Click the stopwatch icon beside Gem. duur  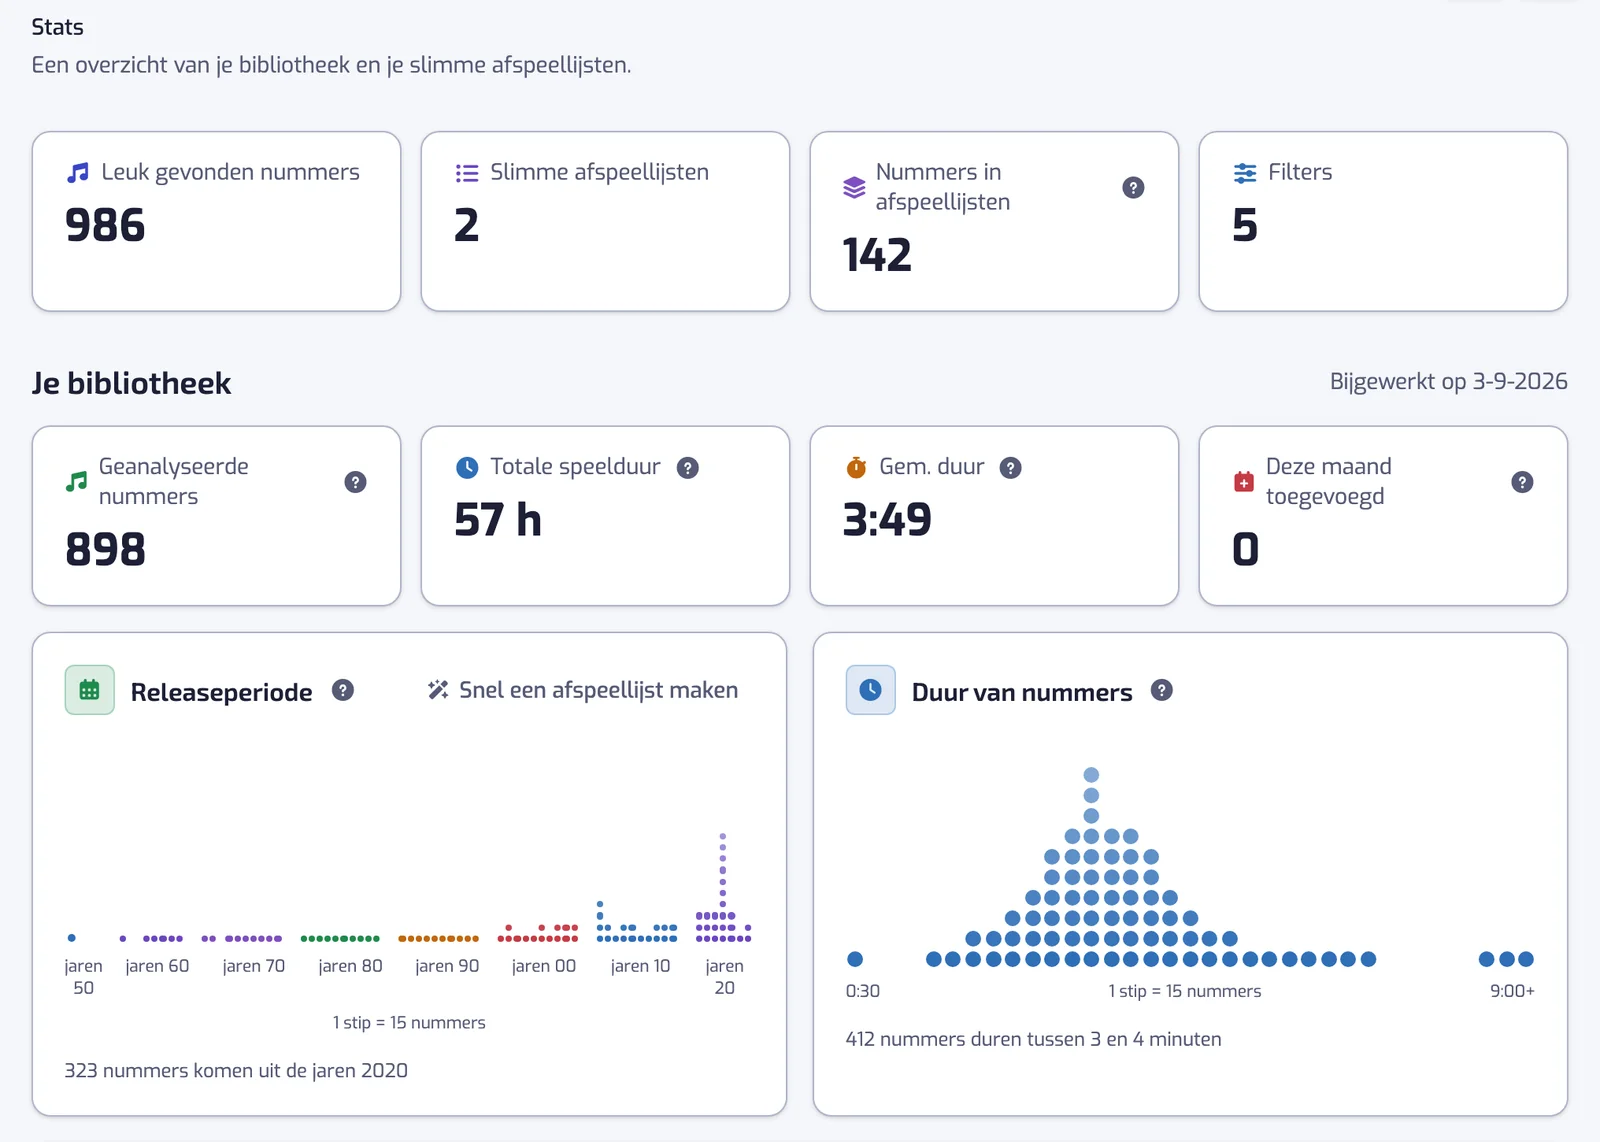(x=856, y=467)
